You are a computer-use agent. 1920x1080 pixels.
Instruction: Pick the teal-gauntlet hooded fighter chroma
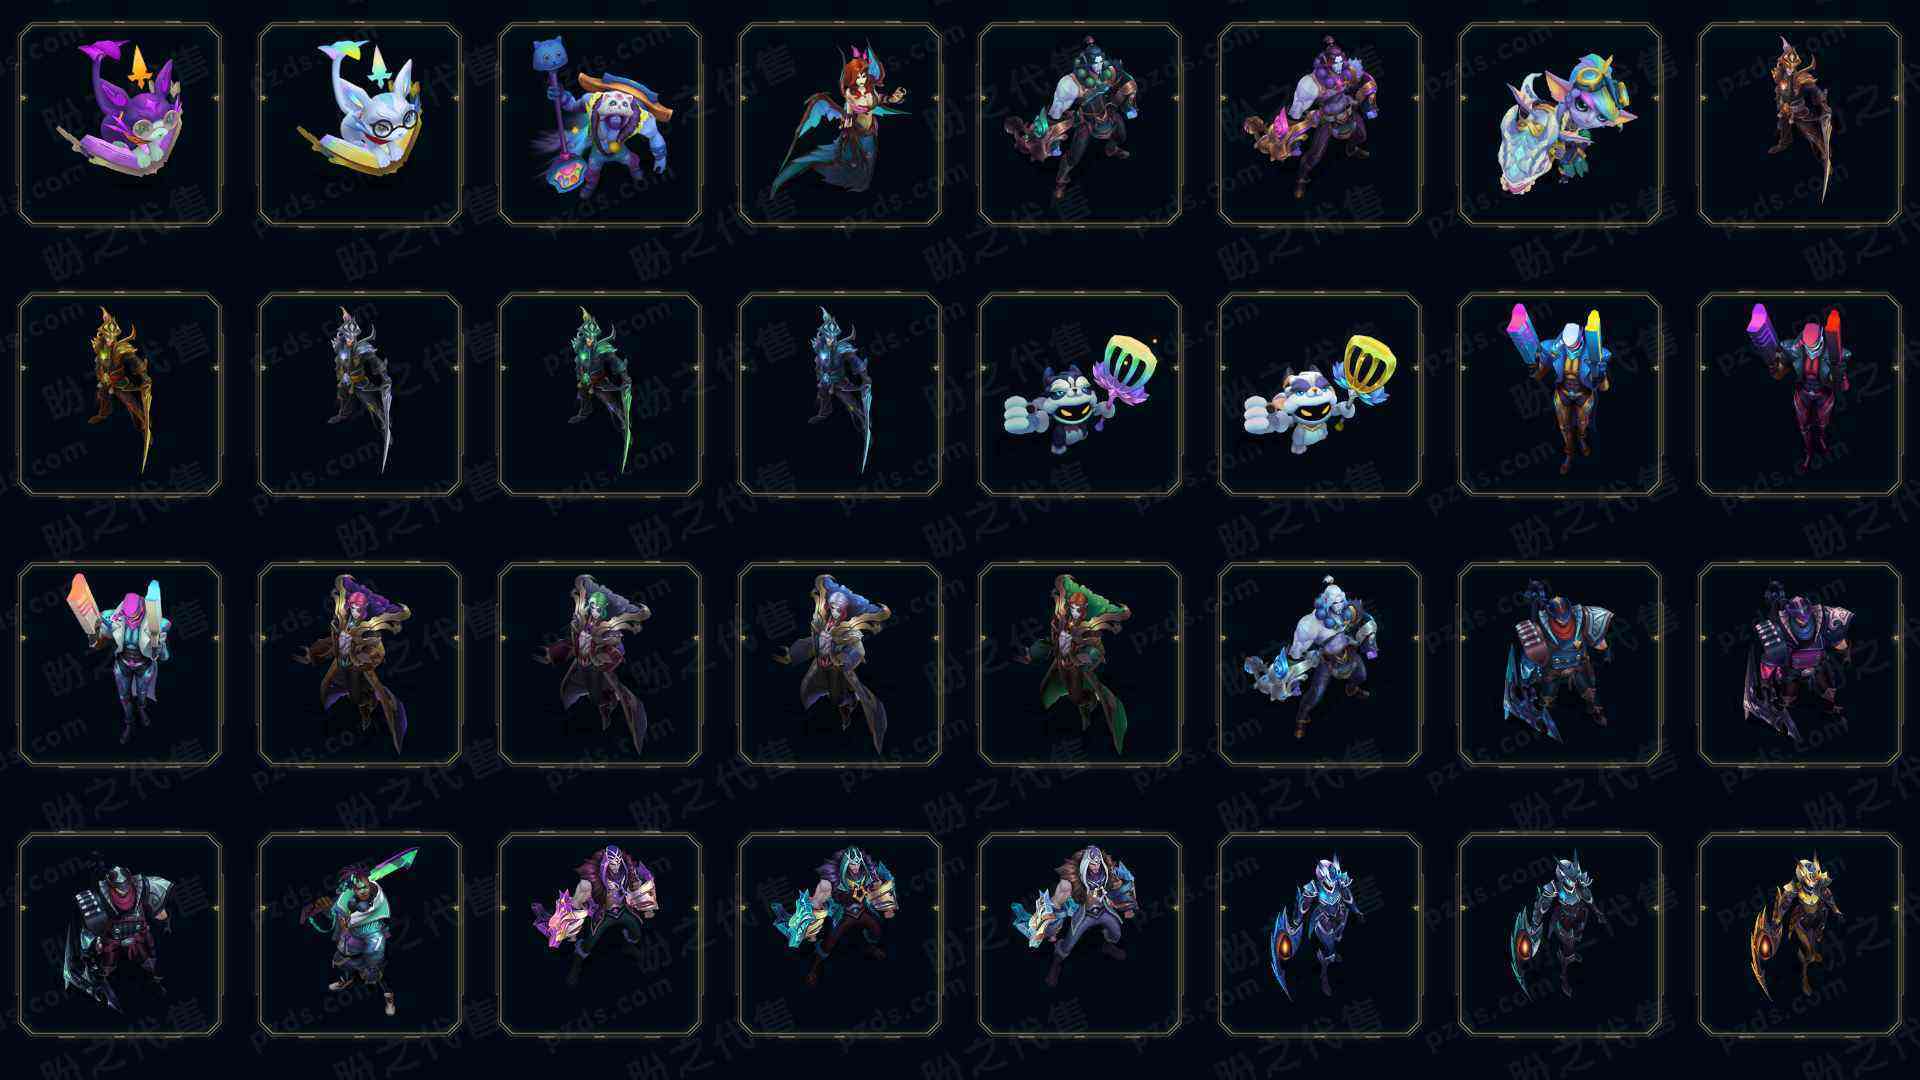[840, 934]
